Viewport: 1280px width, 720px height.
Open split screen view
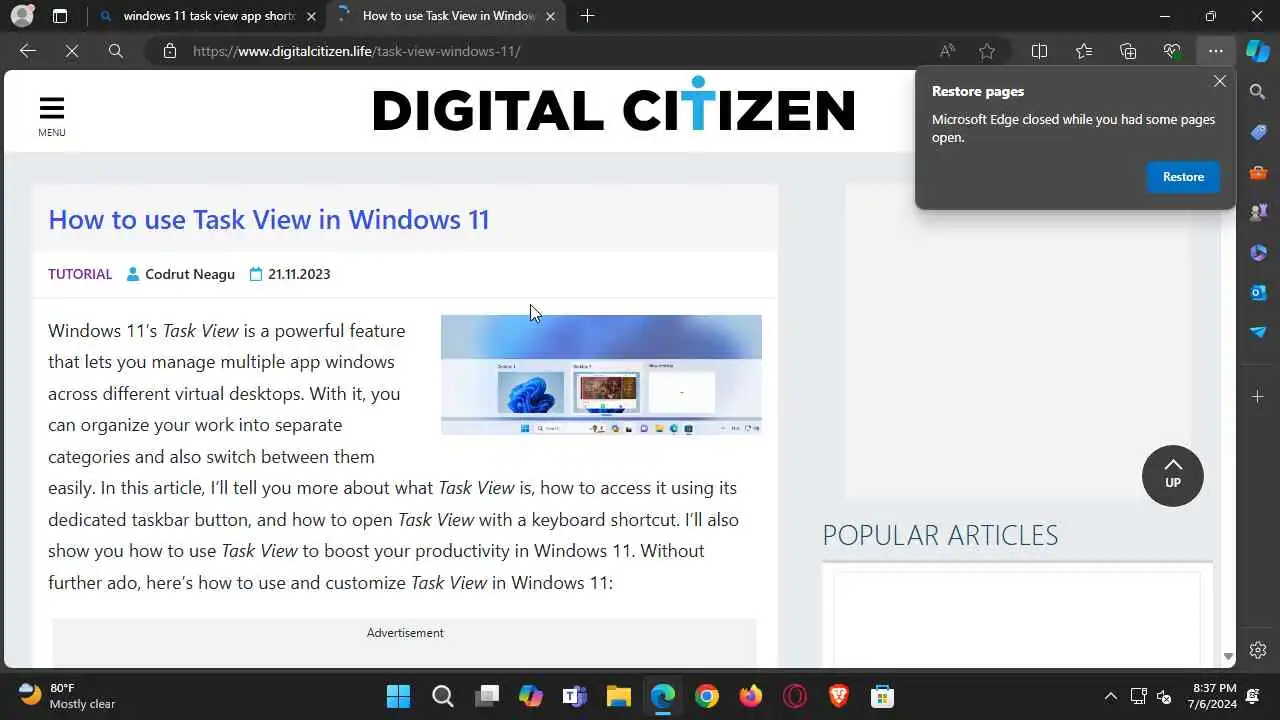pos(1039,51)
